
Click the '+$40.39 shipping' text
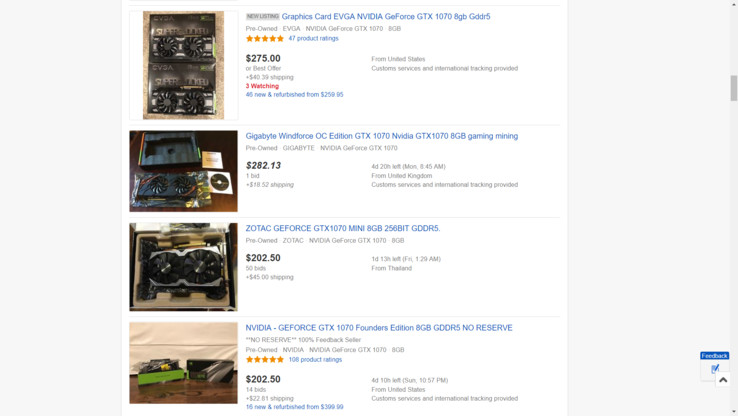click(270, 77)
